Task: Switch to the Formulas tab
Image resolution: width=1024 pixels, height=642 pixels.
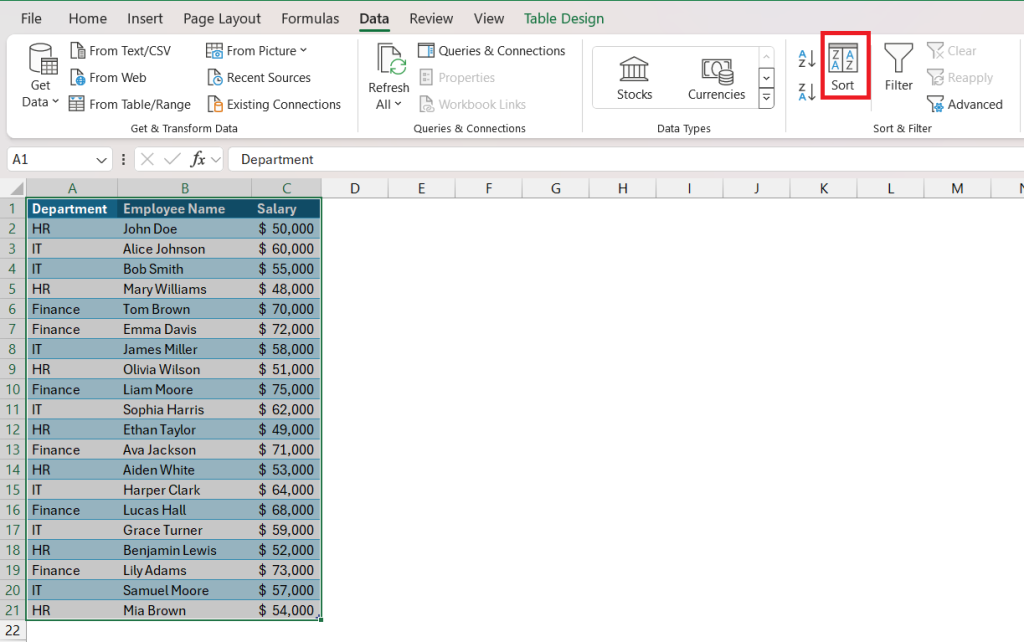Action: click(x=310, y=19)
